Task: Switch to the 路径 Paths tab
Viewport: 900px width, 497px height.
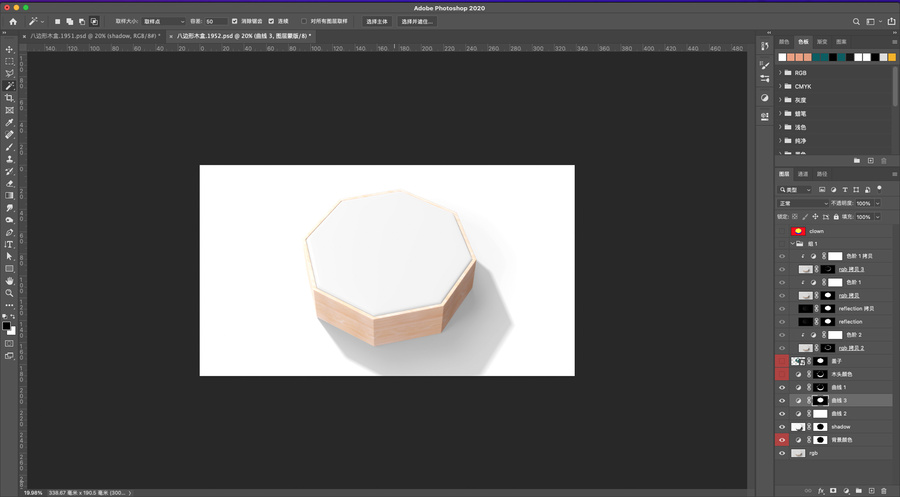Action: tap(822, 174)
